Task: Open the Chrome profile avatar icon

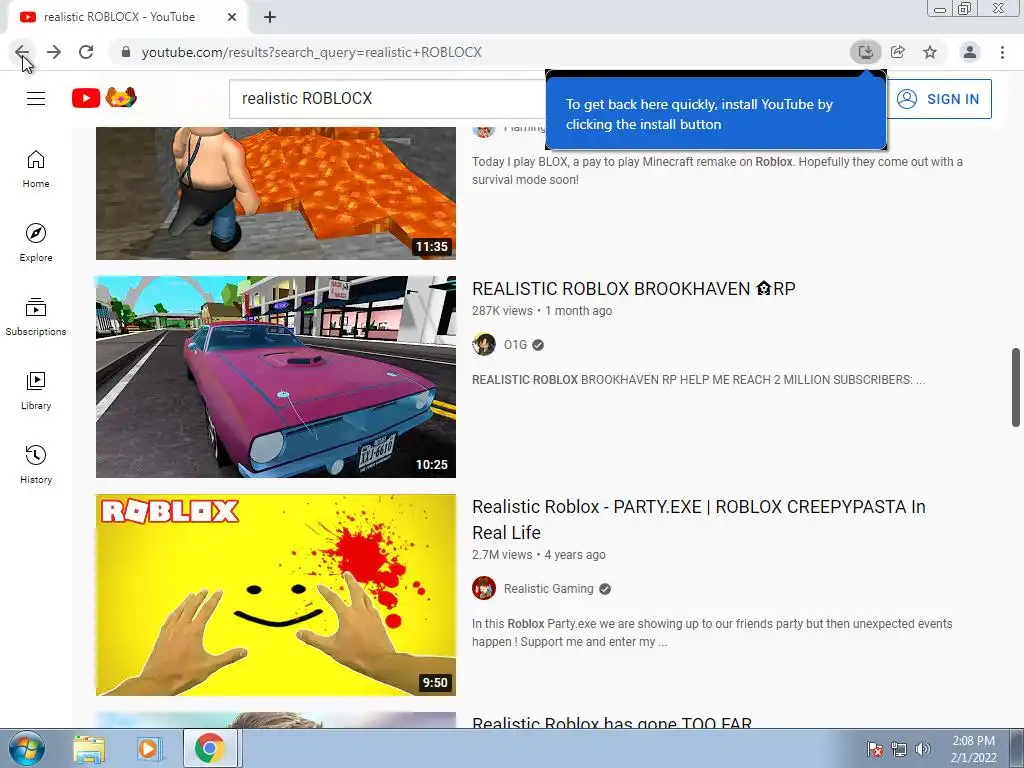Action: 970,52
